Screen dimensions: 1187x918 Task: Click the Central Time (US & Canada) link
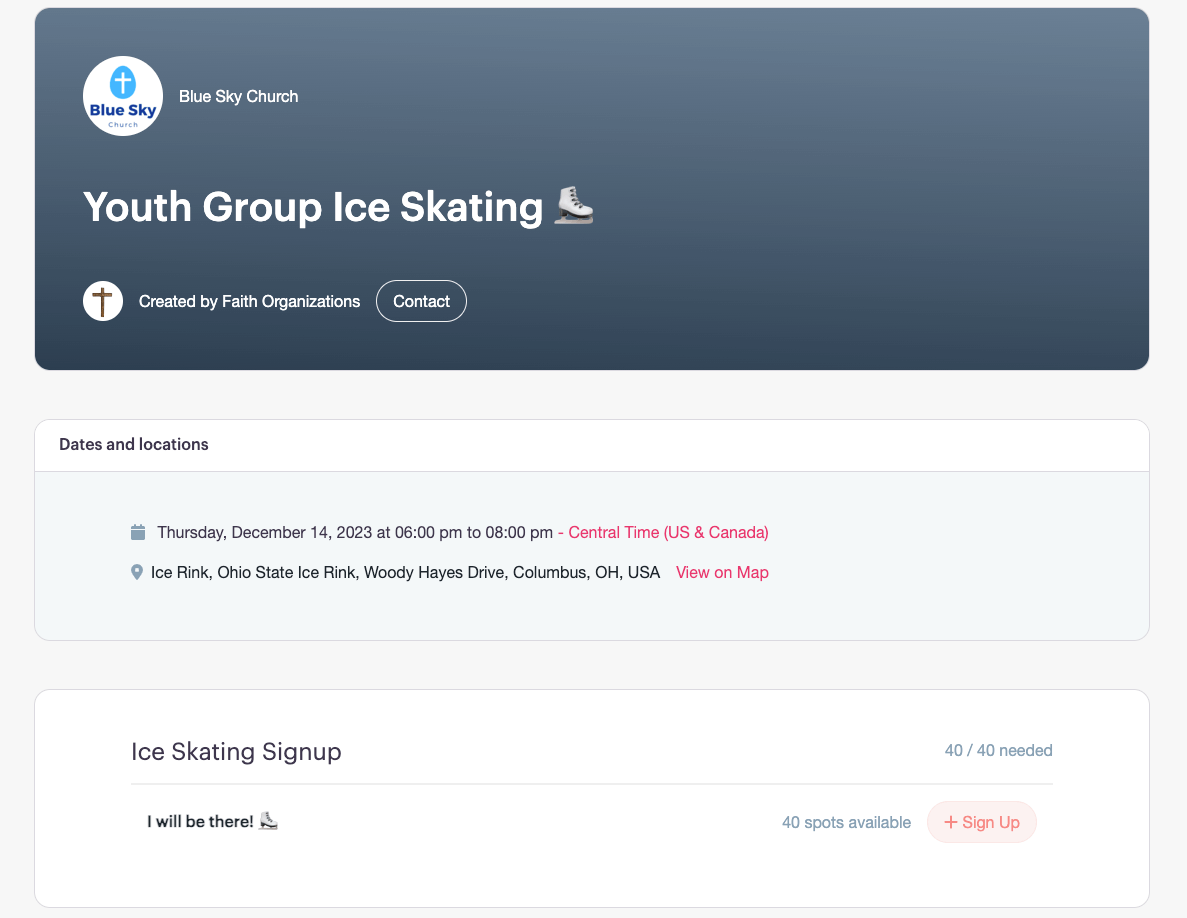668,532
